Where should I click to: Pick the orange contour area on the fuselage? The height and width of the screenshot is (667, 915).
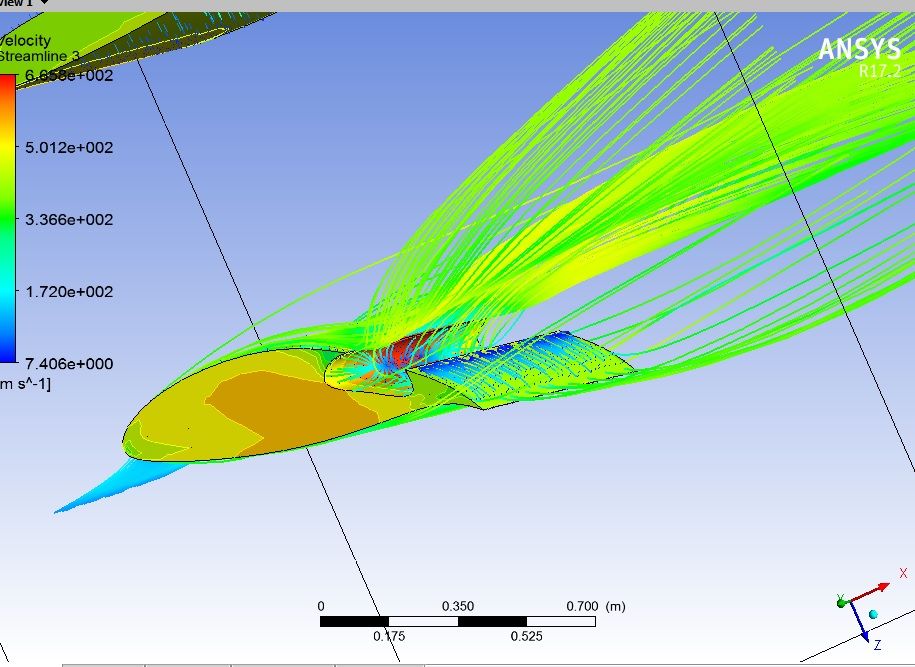point(280,410)
